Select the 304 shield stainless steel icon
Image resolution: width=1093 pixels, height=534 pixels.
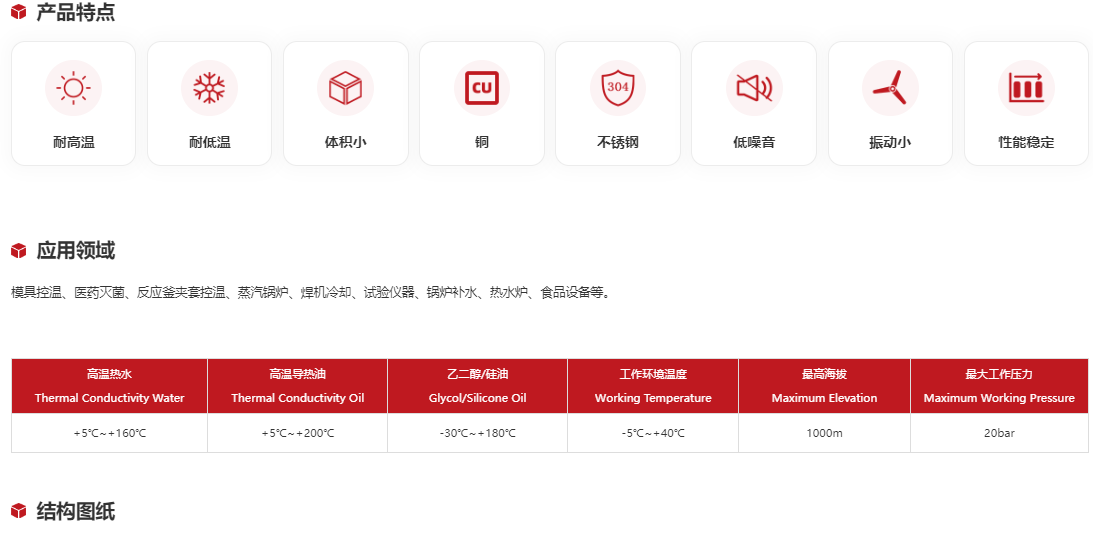click(617, 88)
